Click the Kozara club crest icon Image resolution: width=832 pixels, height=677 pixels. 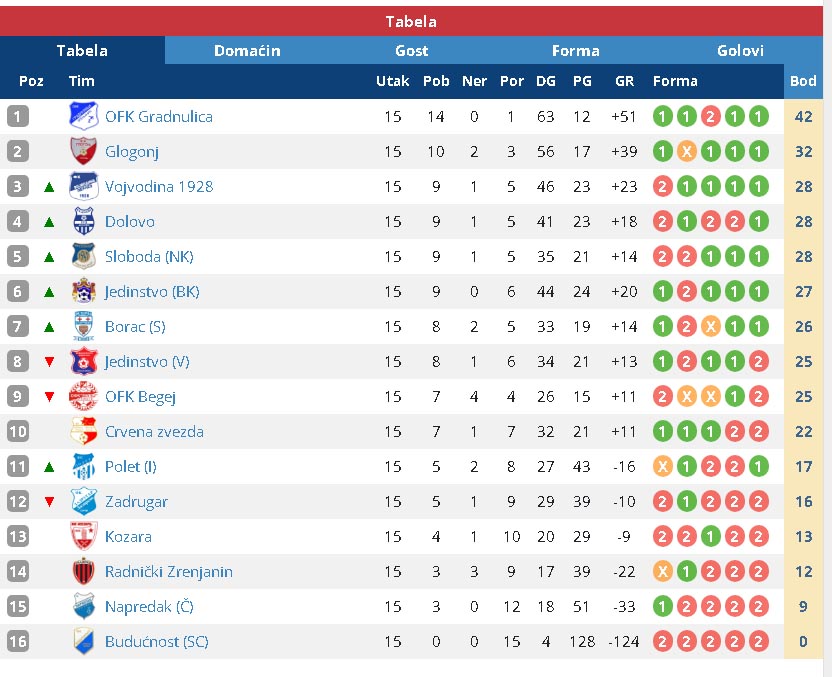pyautogui.click(x=84, y=536)
